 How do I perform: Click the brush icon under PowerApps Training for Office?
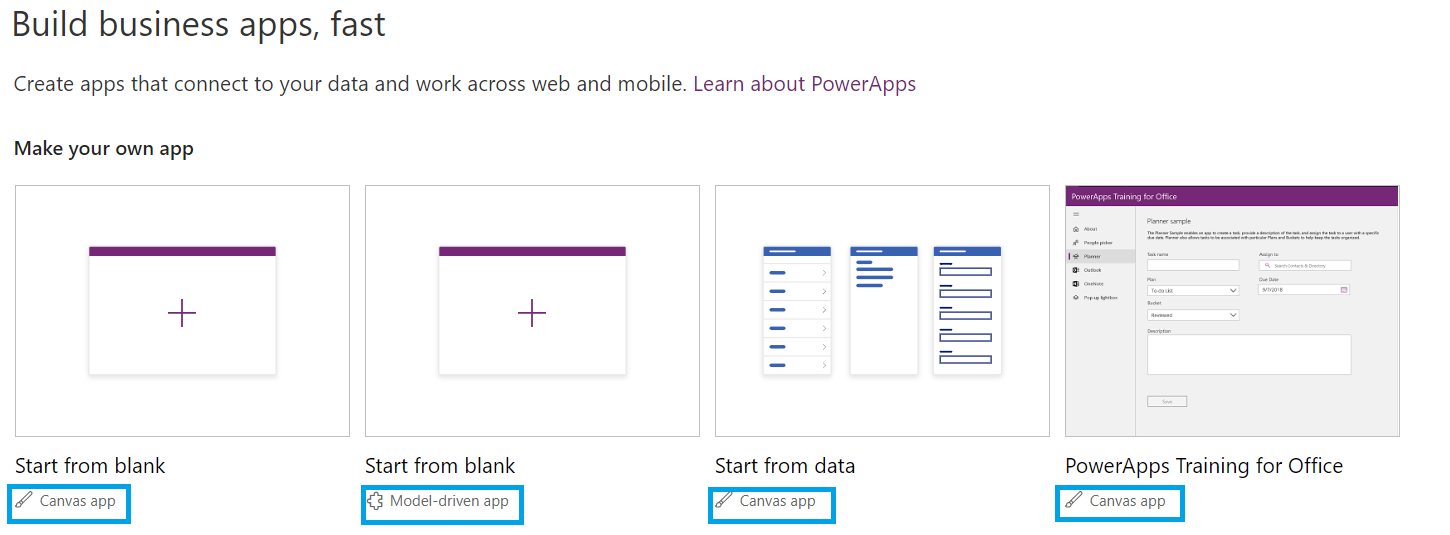pos(1074,501)
